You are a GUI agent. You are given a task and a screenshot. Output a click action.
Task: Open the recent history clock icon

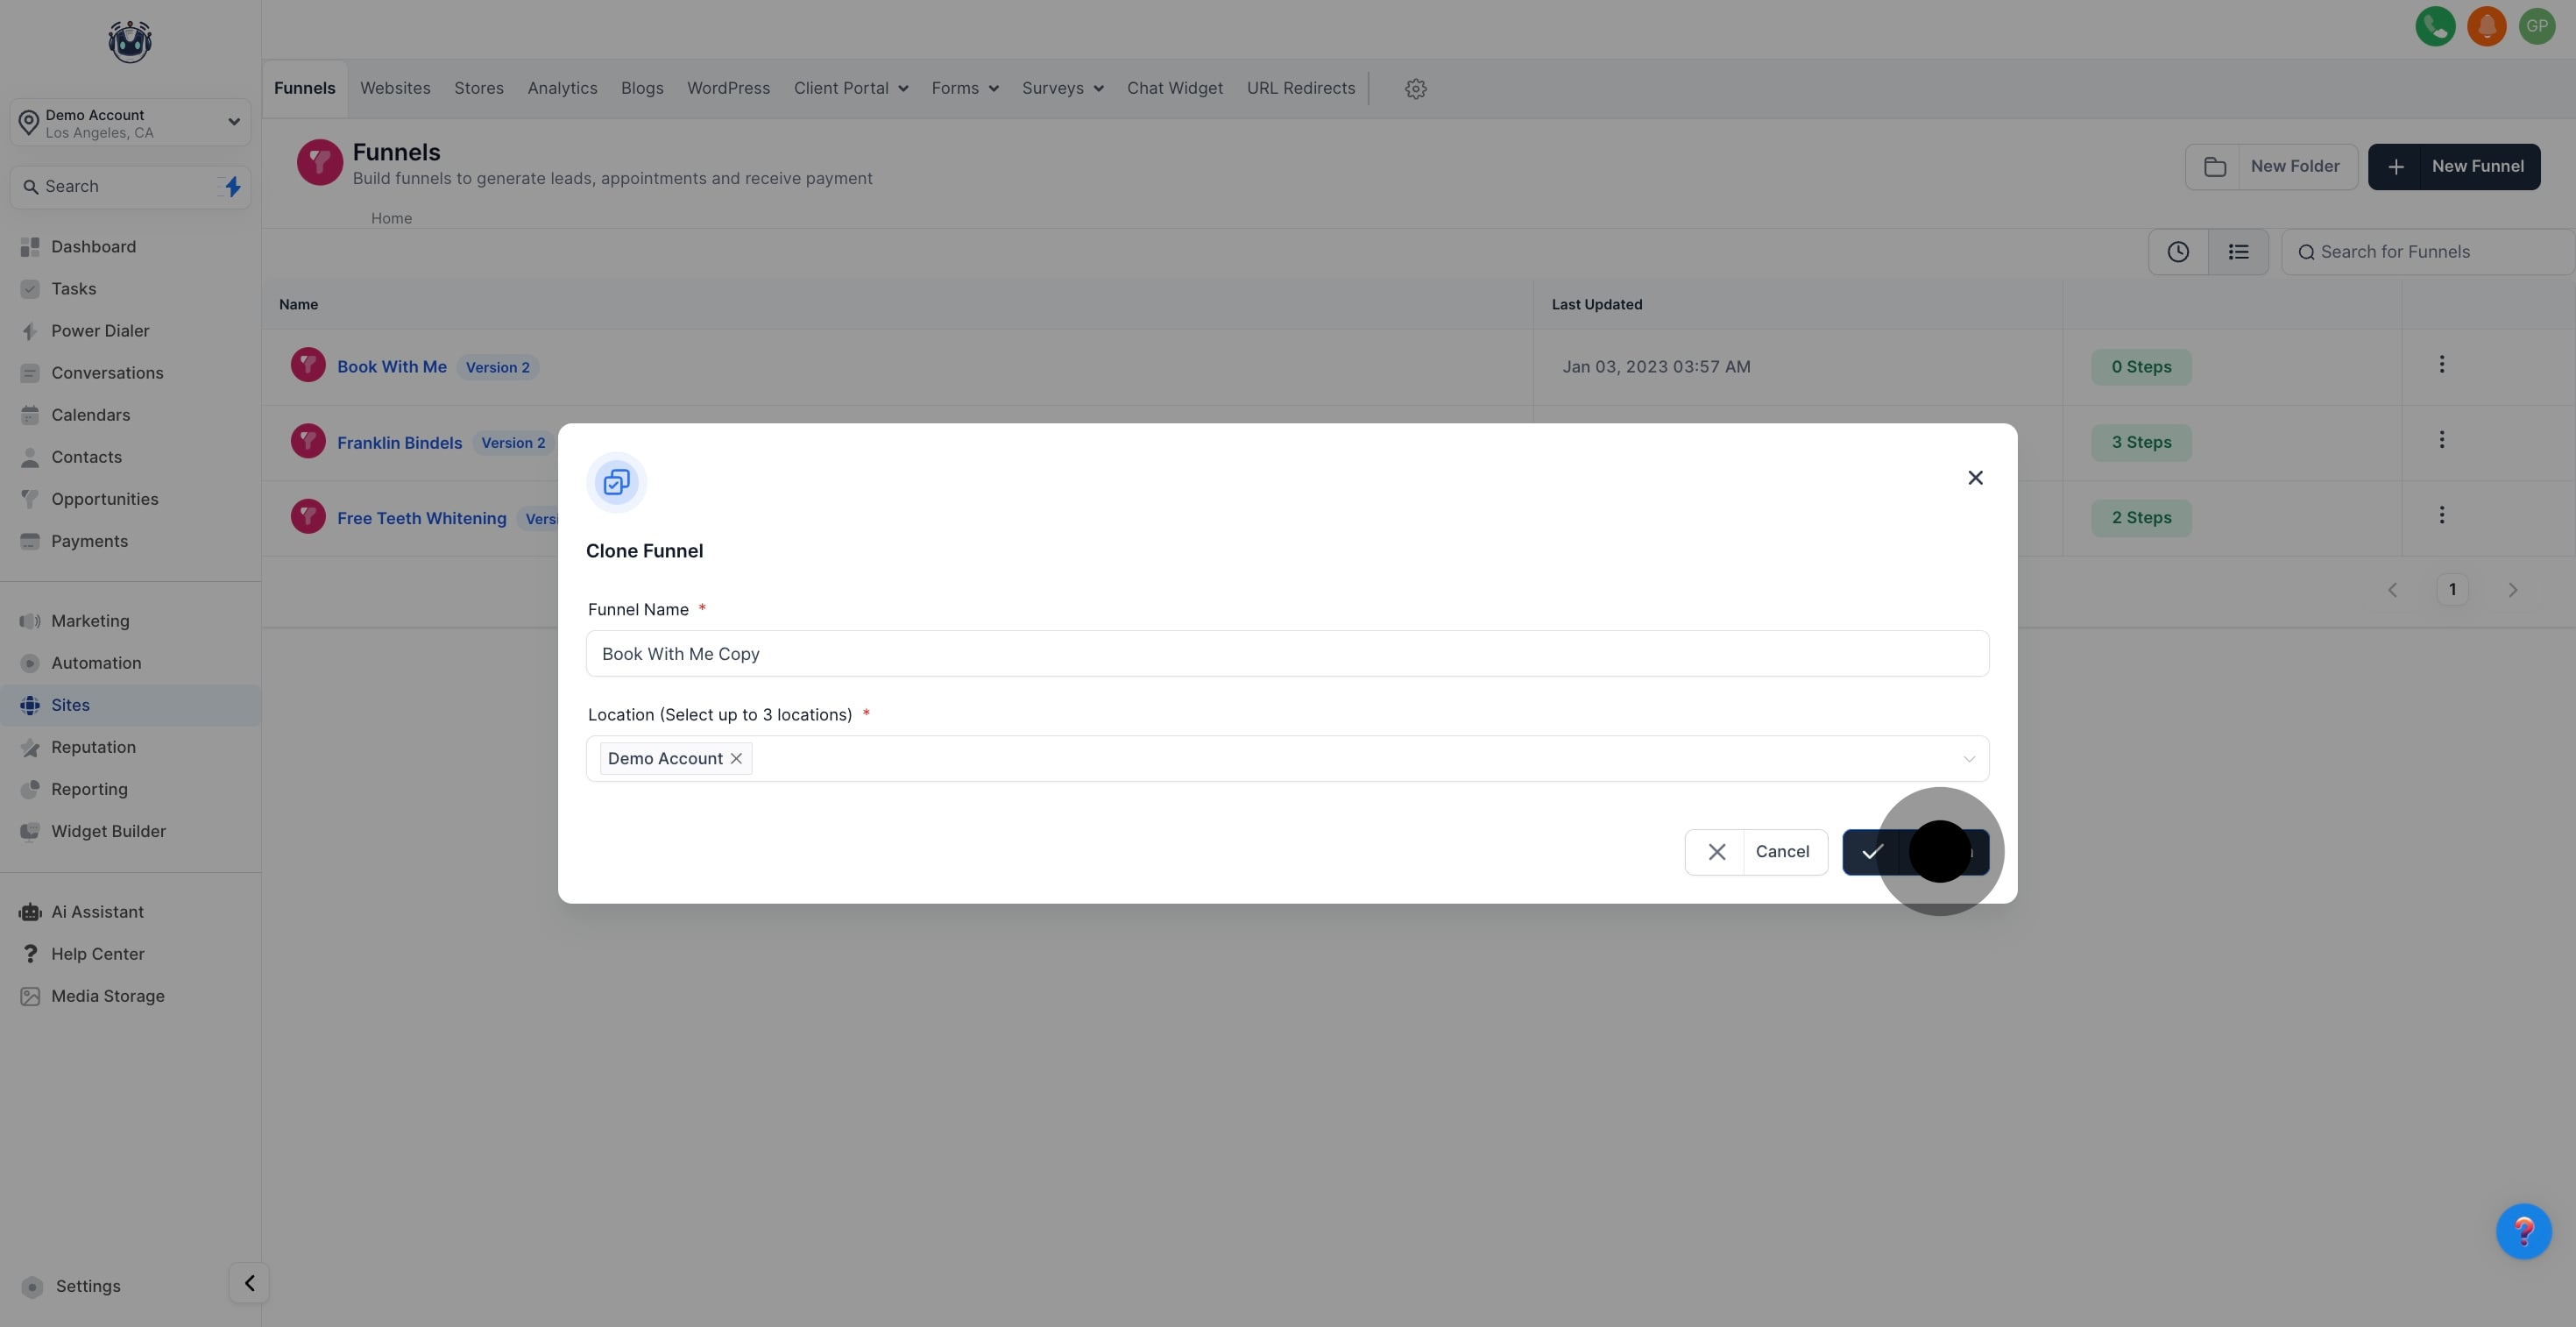(2178, 252)
